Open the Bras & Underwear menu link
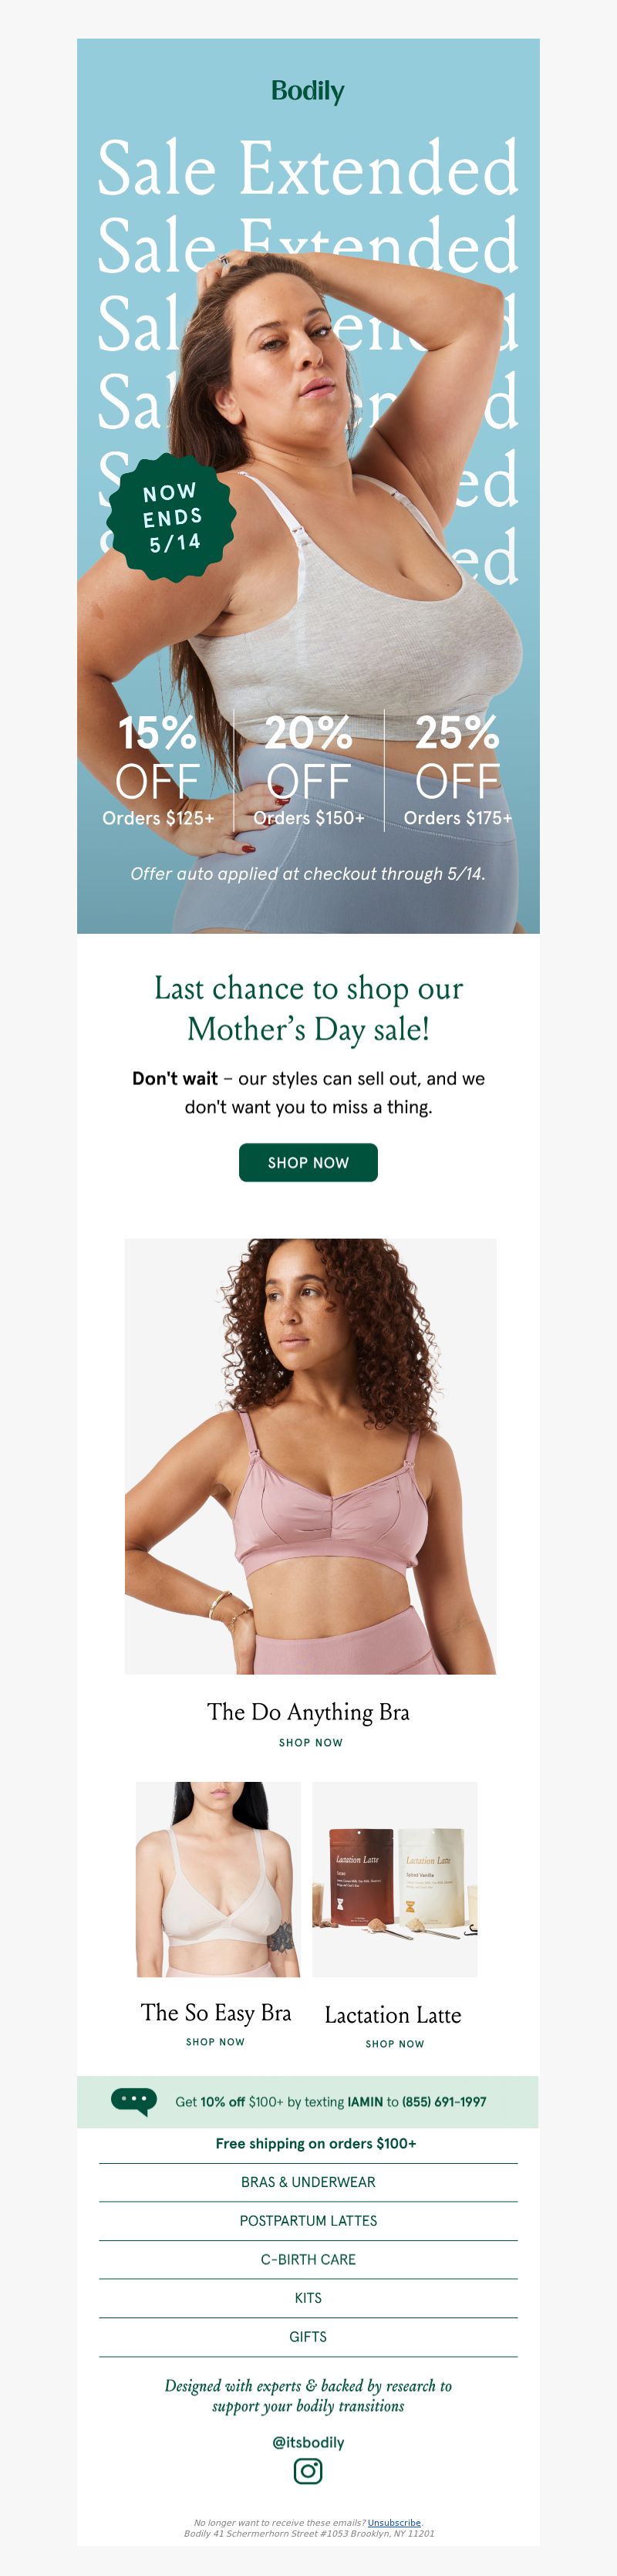 pos(308,2182)
